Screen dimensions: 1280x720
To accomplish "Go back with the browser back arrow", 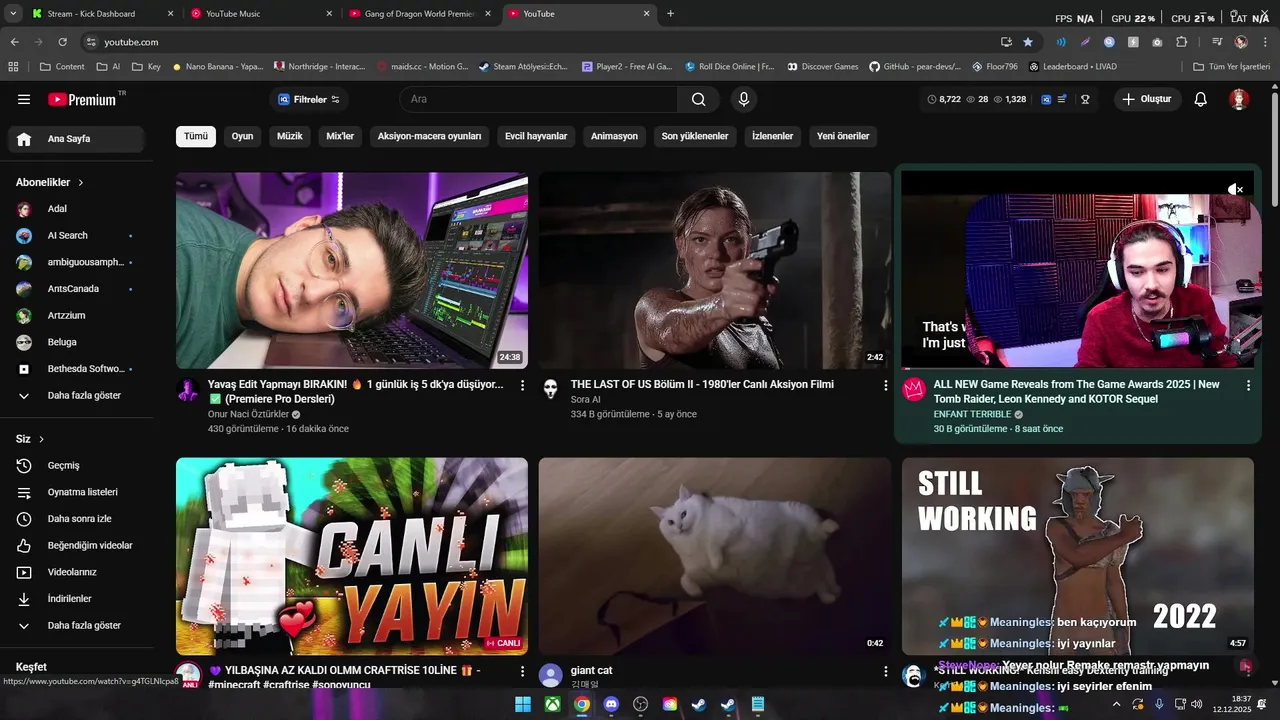I will click(14, 42).
